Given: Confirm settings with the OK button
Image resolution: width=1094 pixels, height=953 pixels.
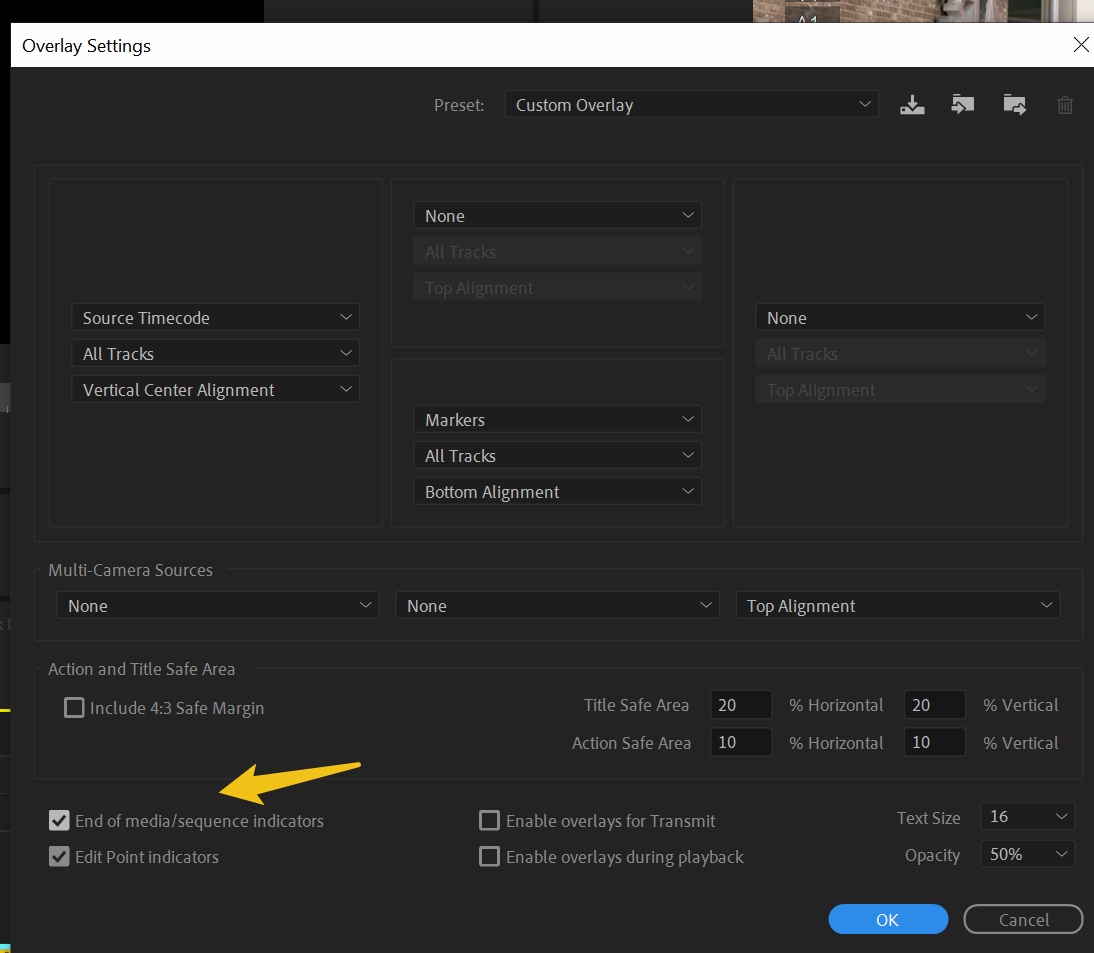Looking at the screenshot, I should 887,919.
